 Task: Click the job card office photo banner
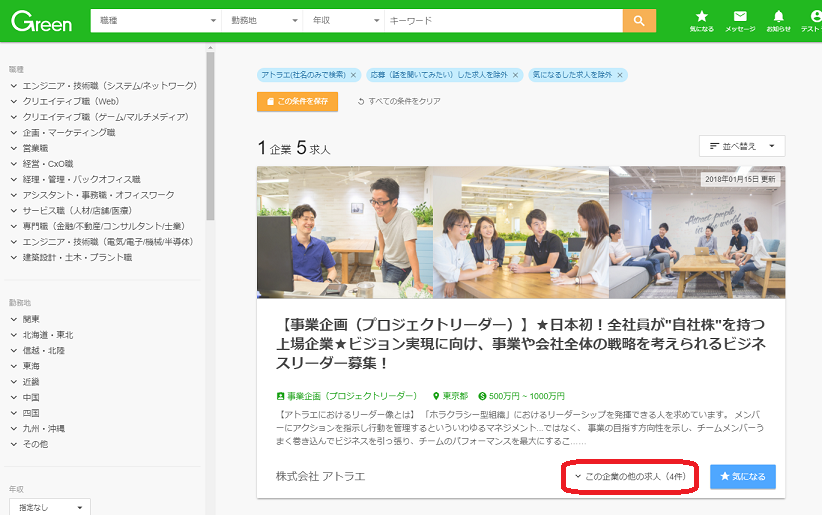tap(521, 232)
